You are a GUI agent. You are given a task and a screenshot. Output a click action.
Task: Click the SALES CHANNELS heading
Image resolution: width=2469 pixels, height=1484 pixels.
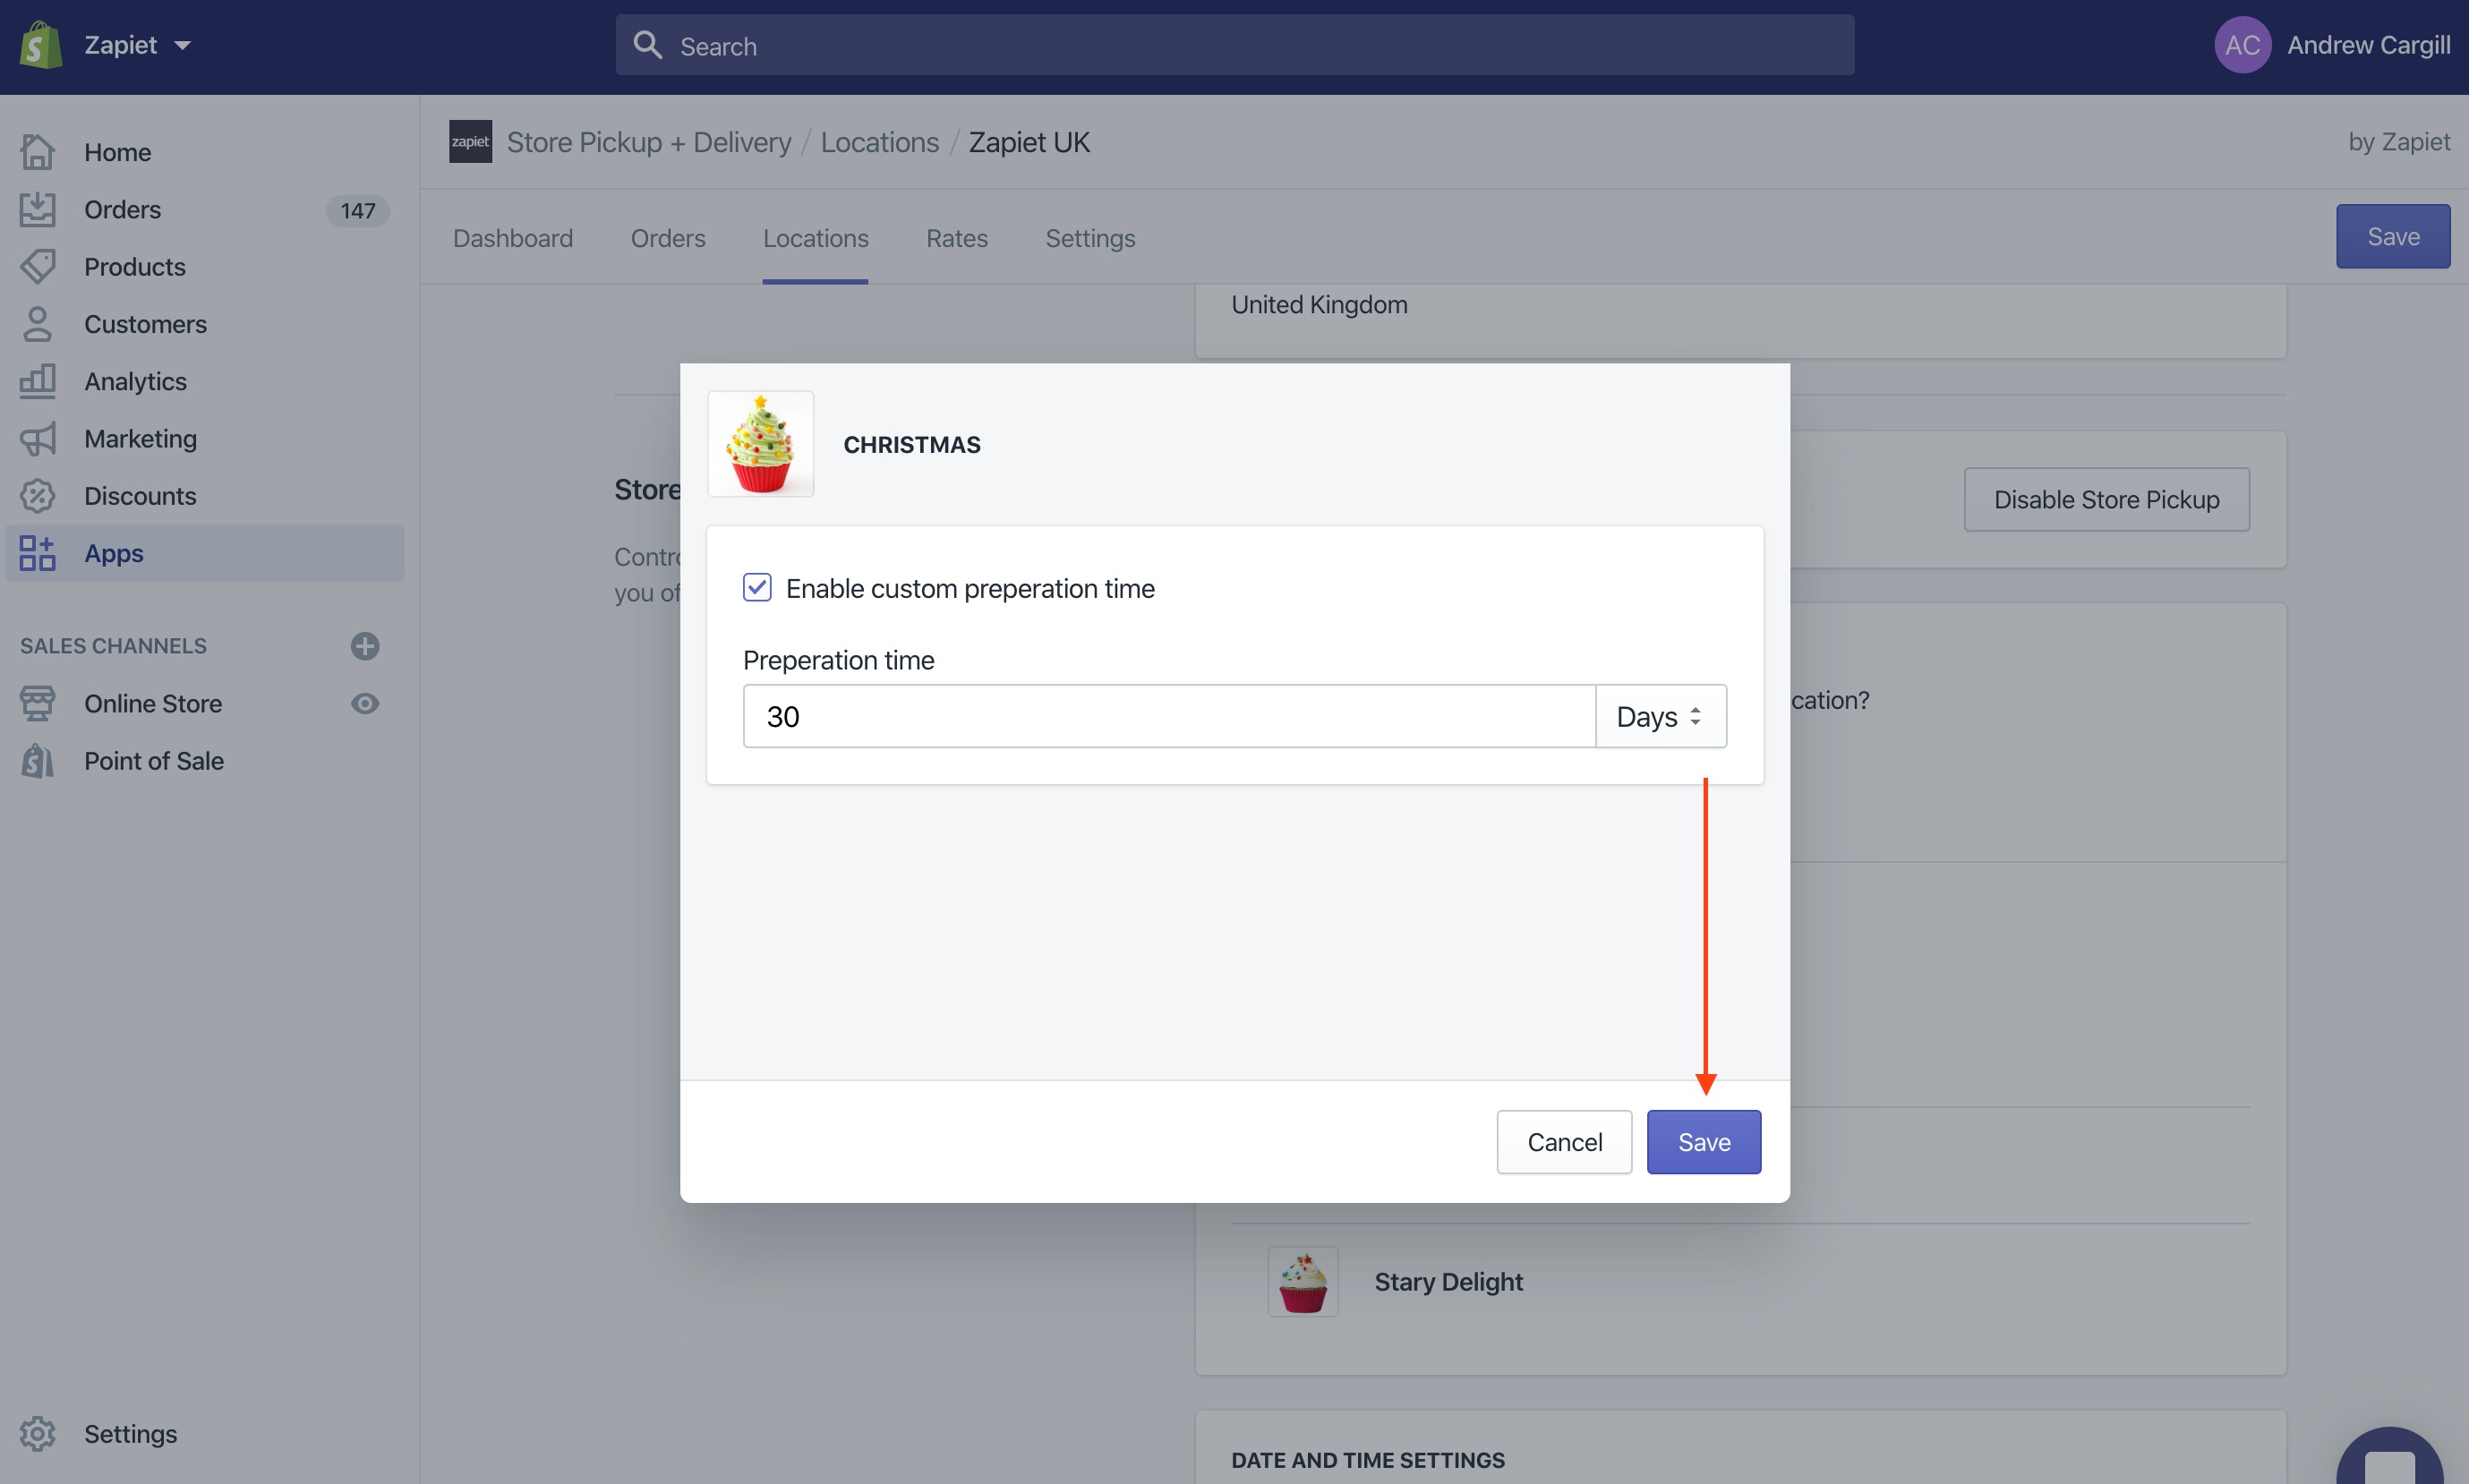click(113, 646)
